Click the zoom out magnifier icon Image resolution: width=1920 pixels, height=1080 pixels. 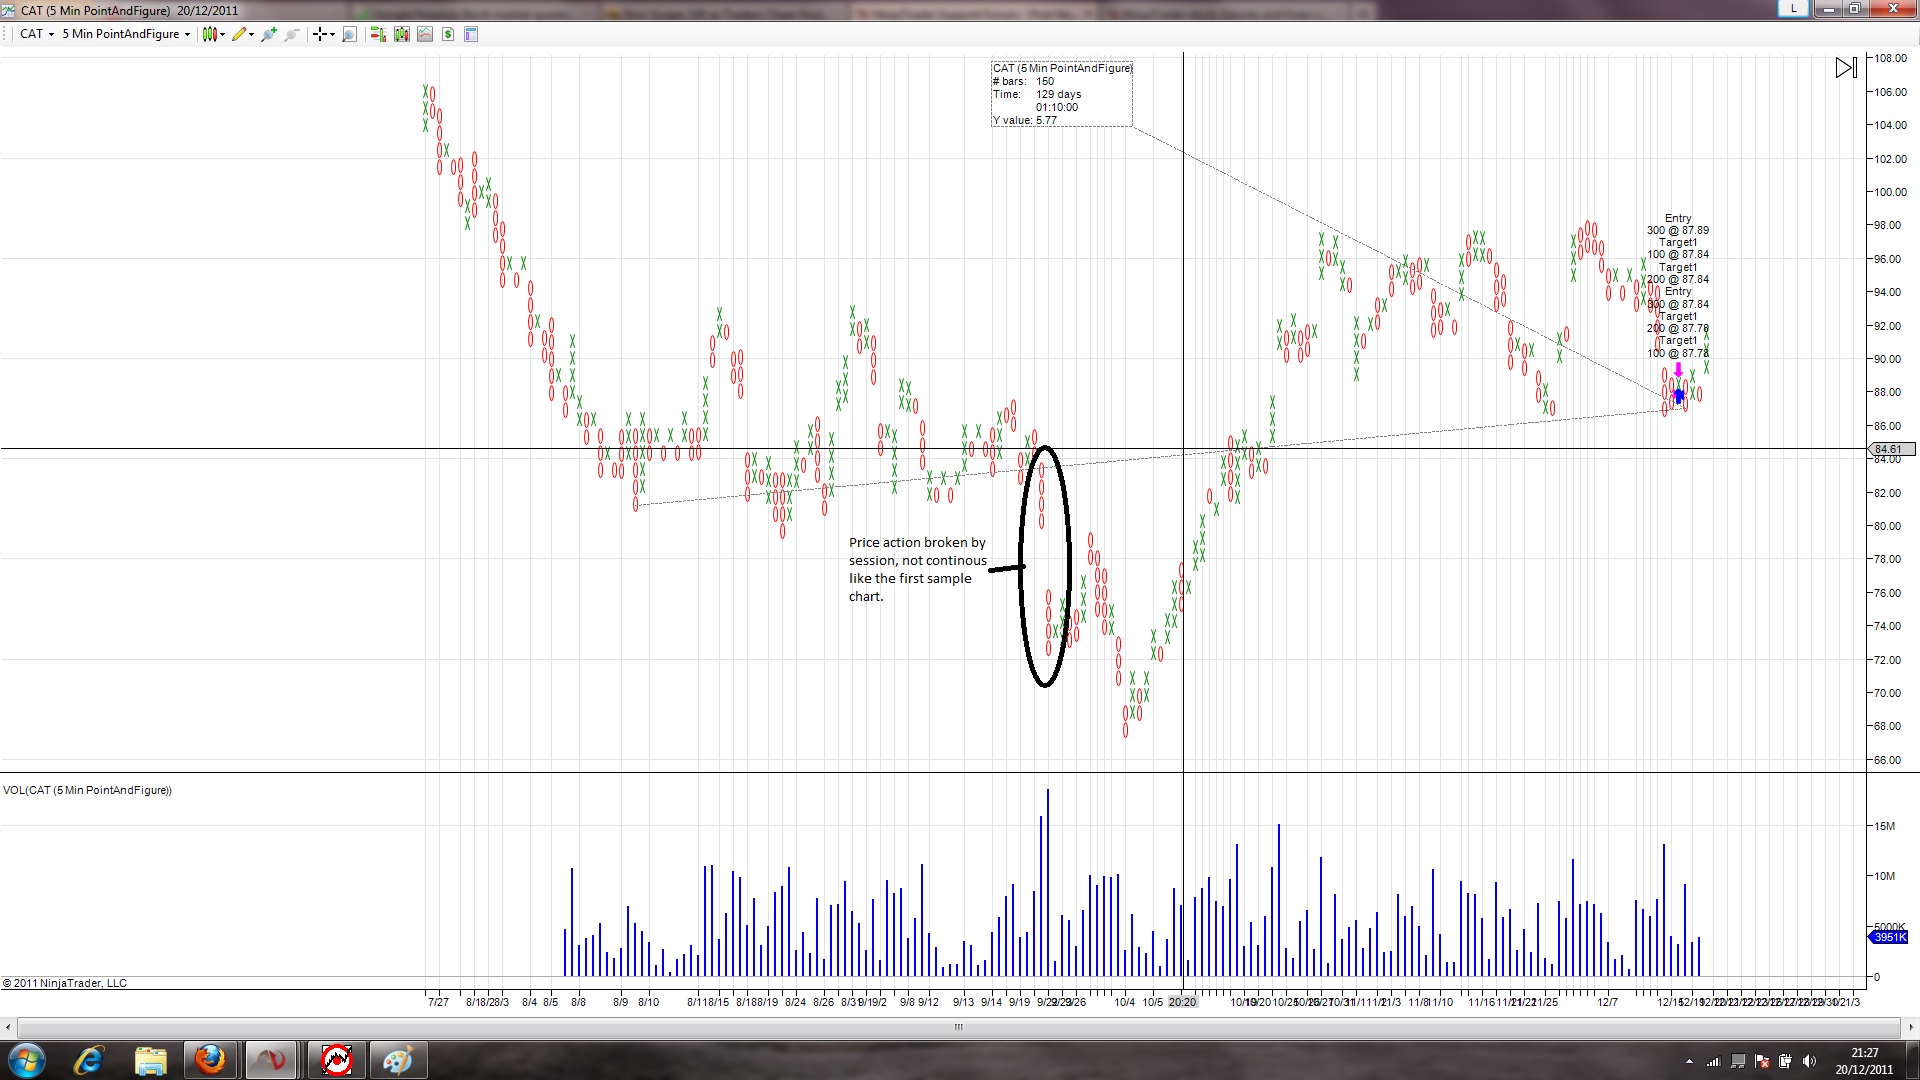(292, 34)
